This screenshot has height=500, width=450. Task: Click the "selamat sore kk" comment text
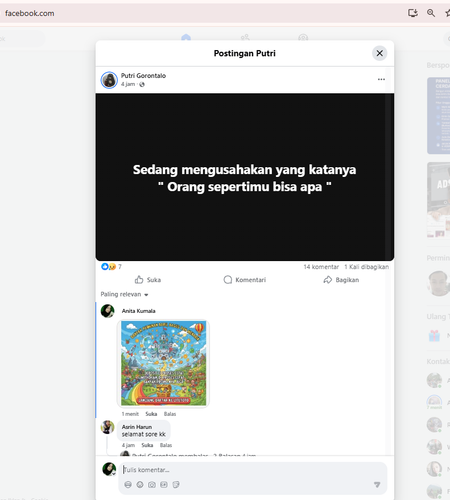143,434
